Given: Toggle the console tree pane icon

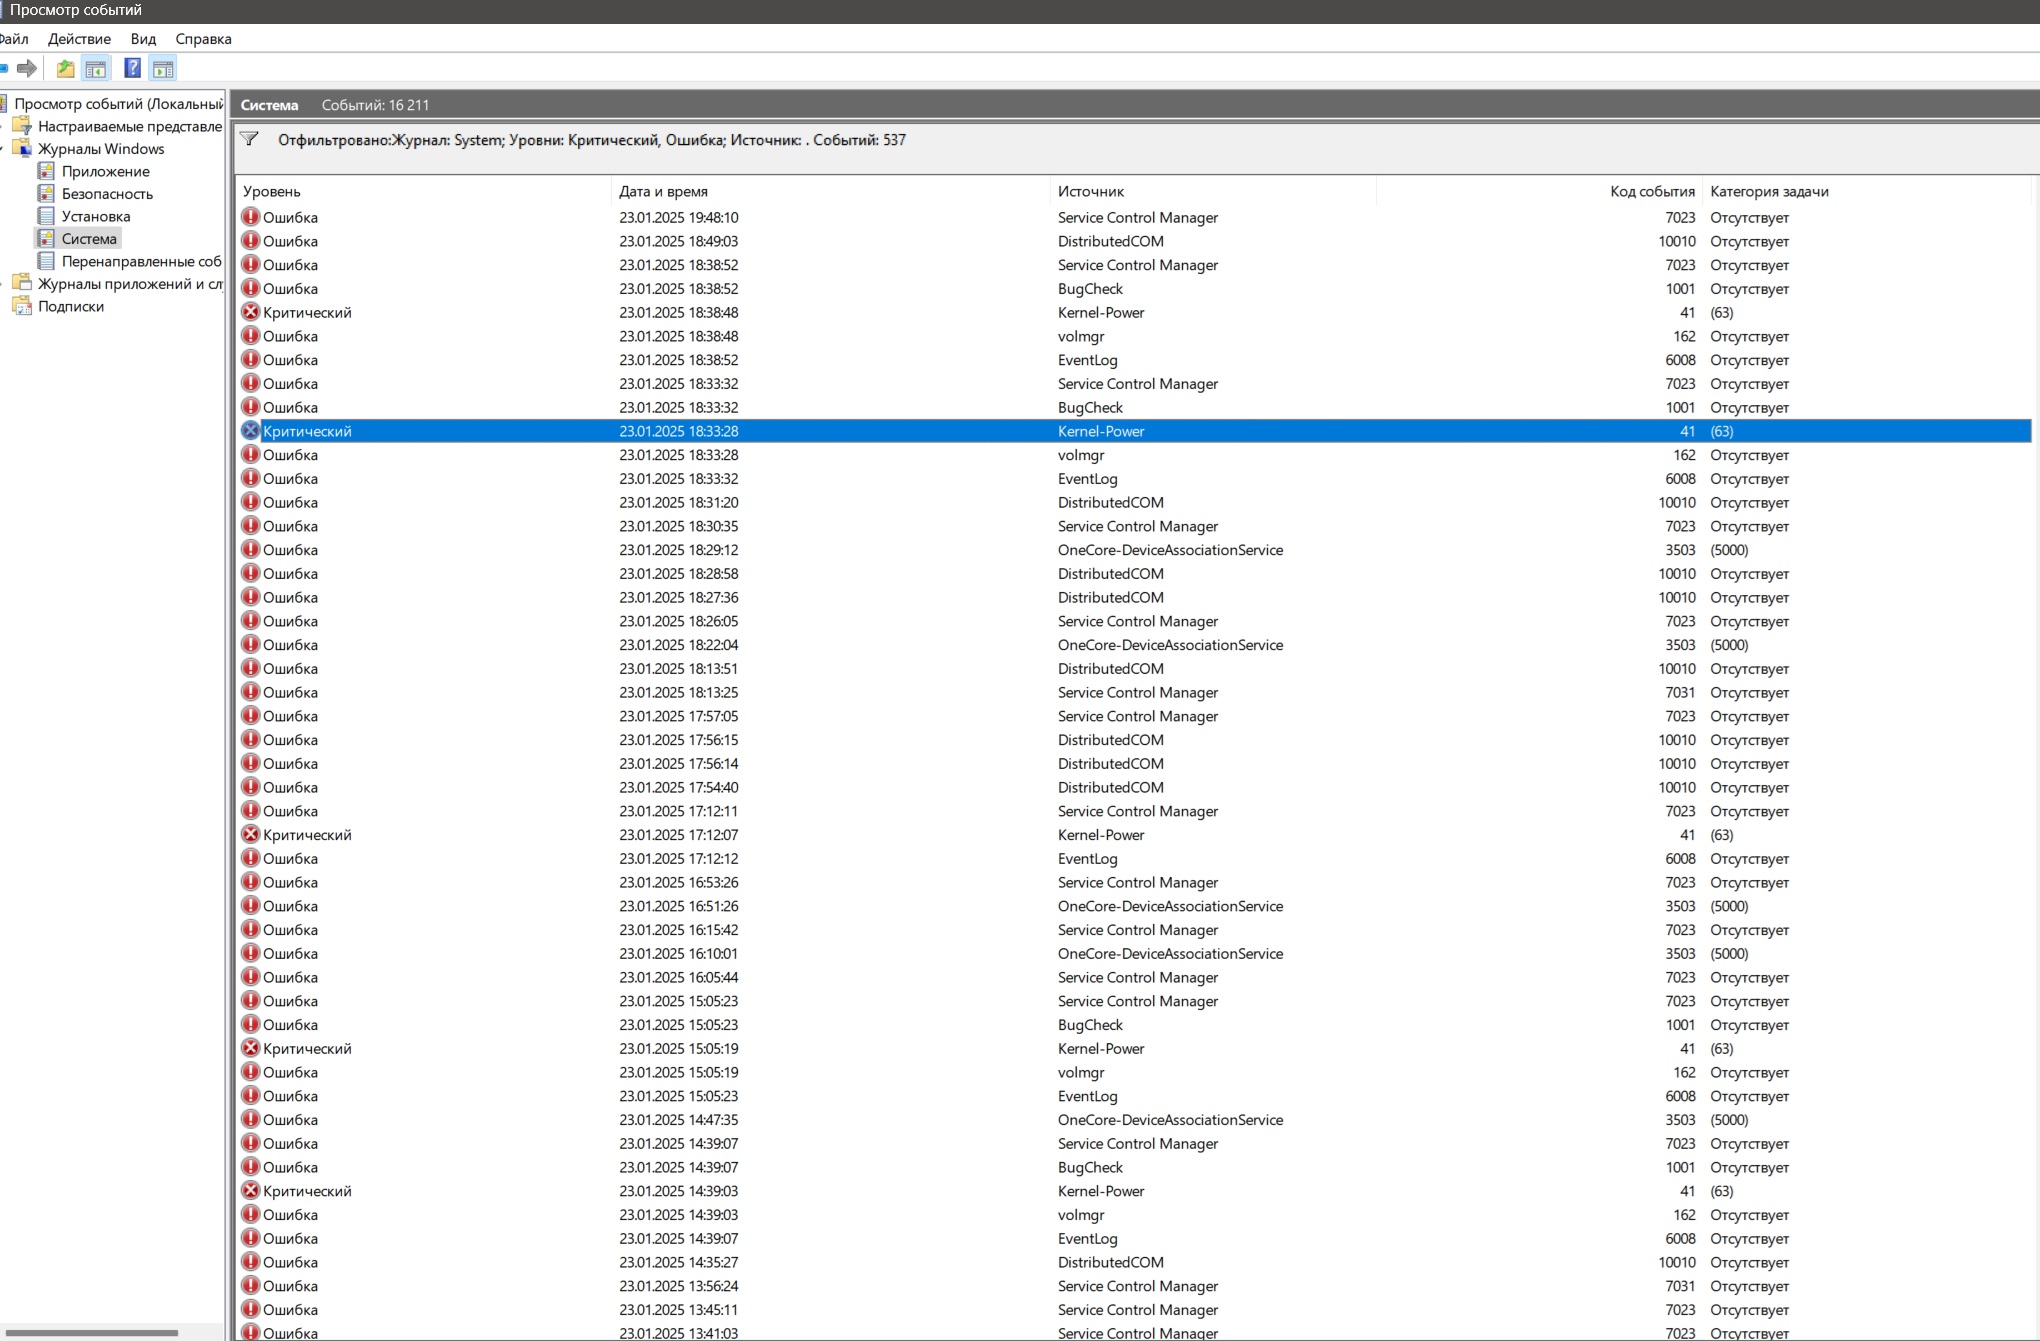Looking at the screenshot, I should (x=96, y=68).
